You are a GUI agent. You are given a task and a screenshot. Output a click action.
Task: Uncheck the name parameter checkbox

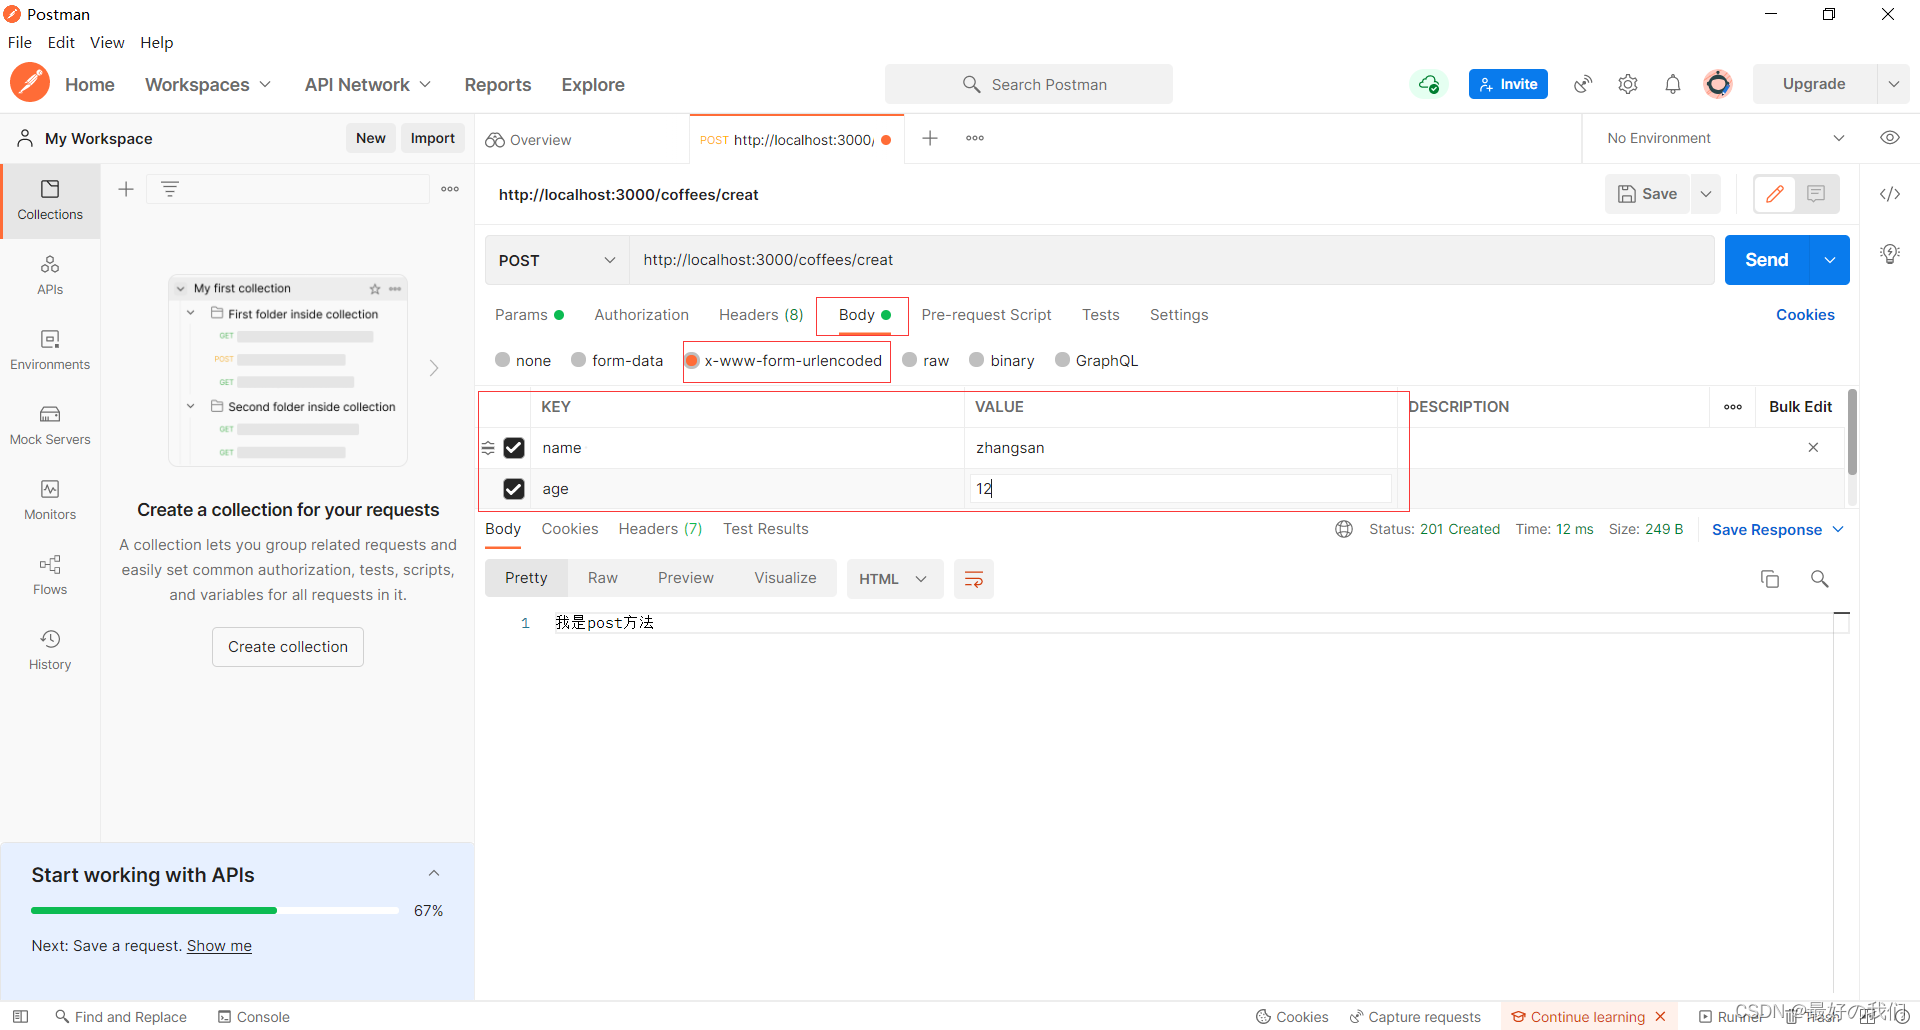[x=514, y=448]
